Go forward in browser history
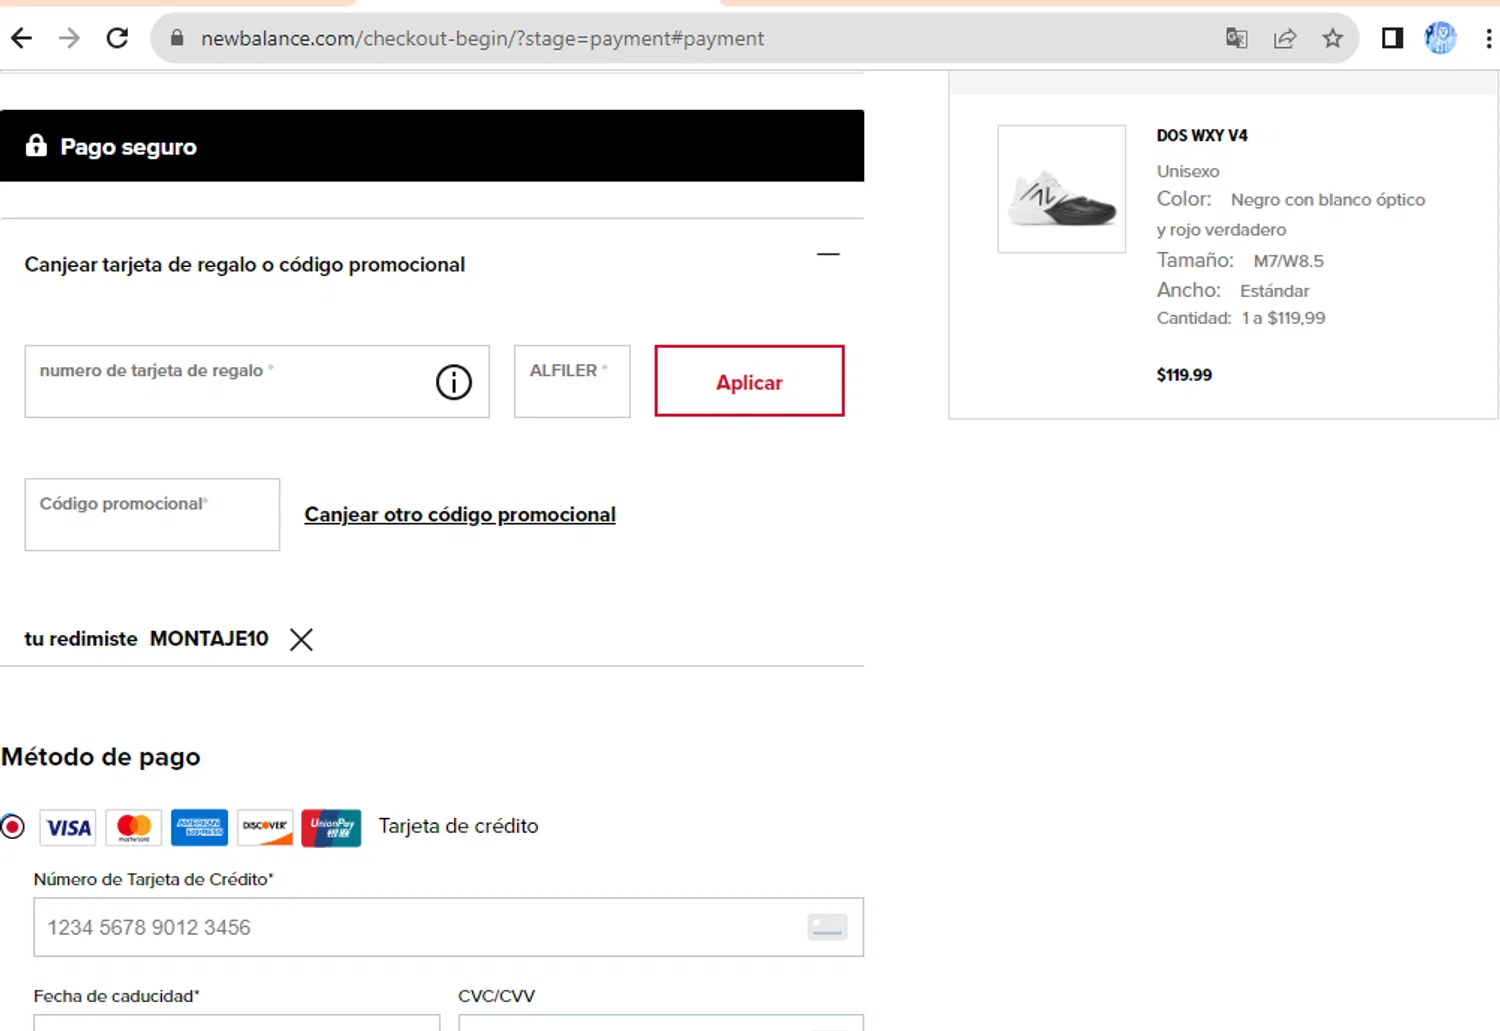 [x=69, y=38]
